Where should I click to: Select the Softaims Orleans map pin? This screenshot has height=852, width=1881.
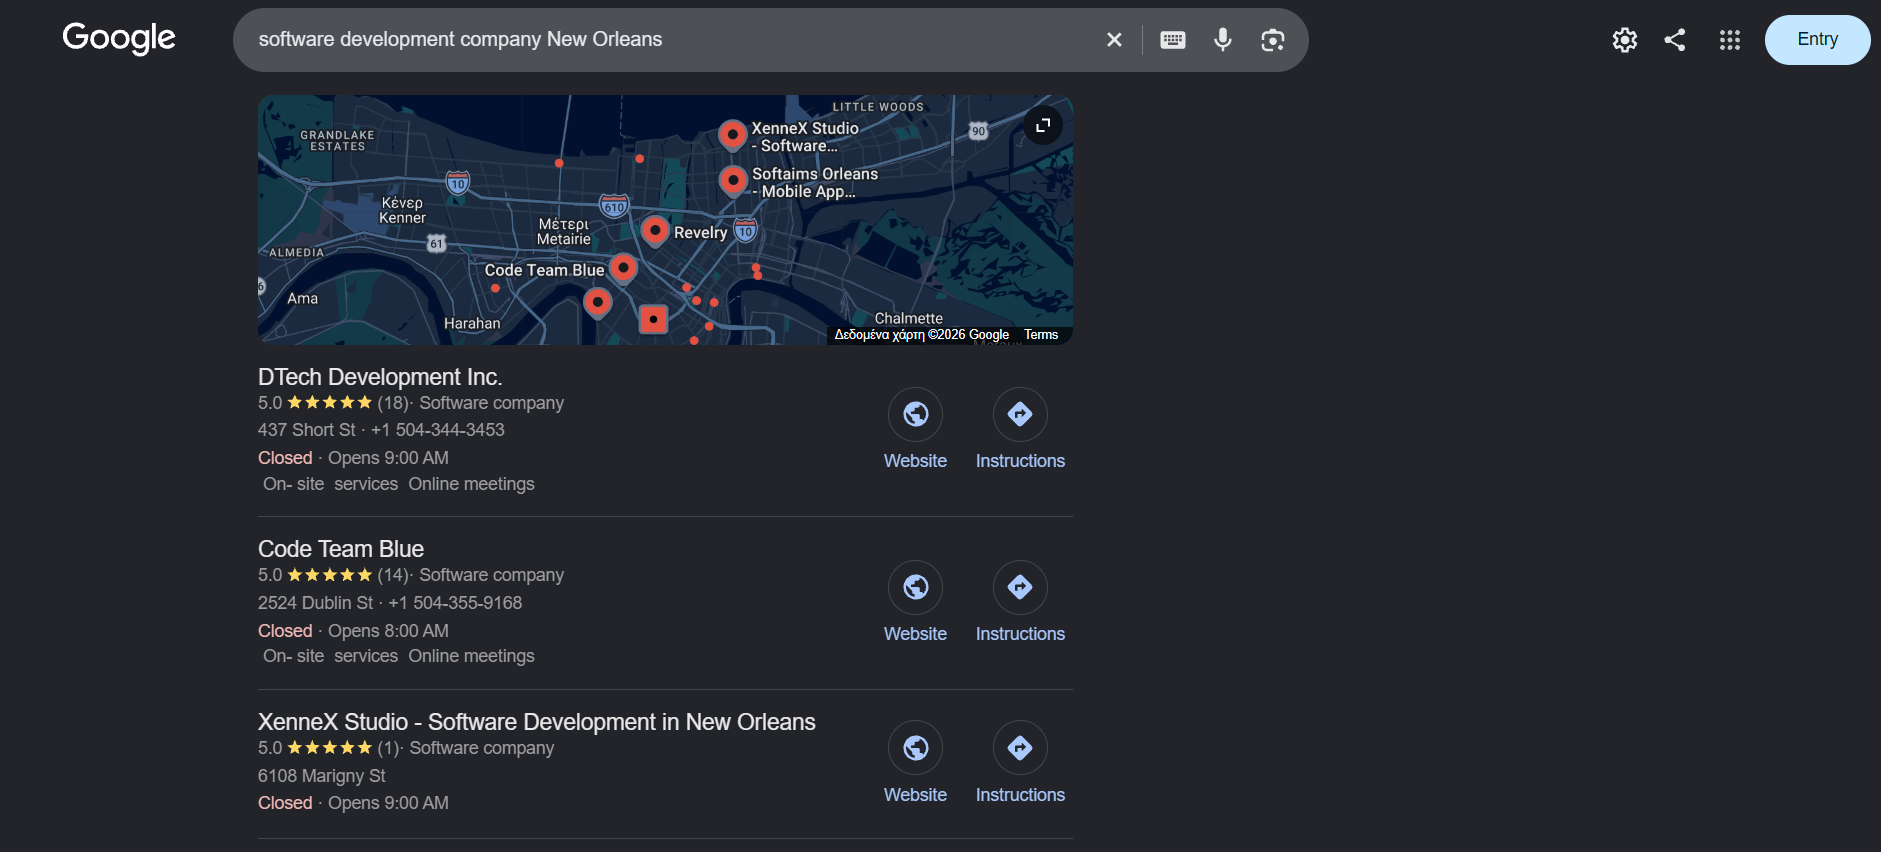[733, 181]
